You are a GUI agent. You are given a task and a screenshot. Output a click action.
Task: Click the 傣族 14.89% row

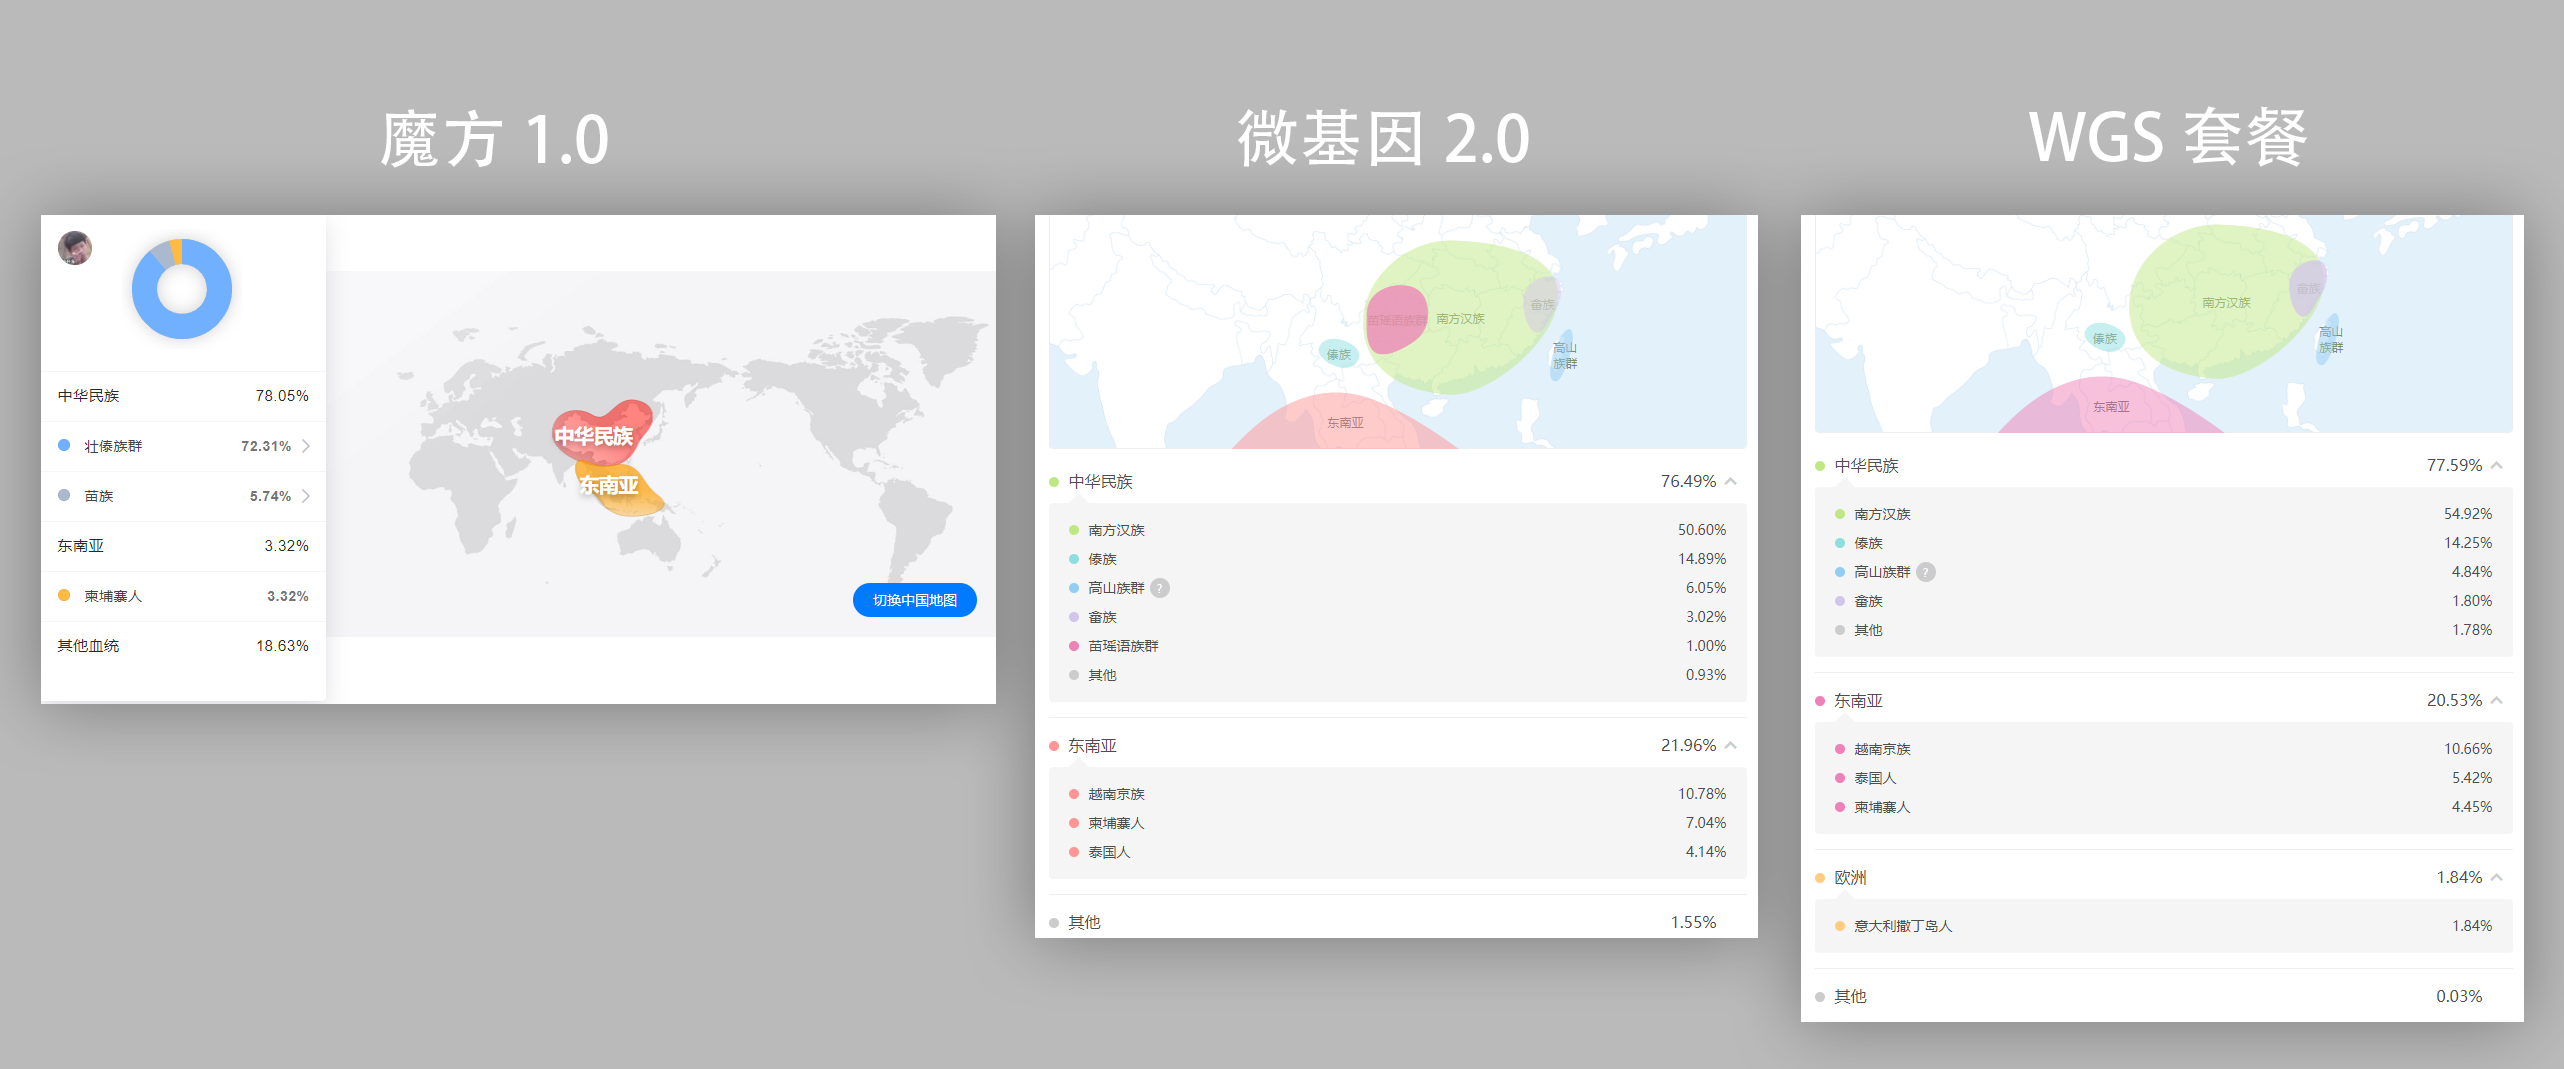(1397, 559)
